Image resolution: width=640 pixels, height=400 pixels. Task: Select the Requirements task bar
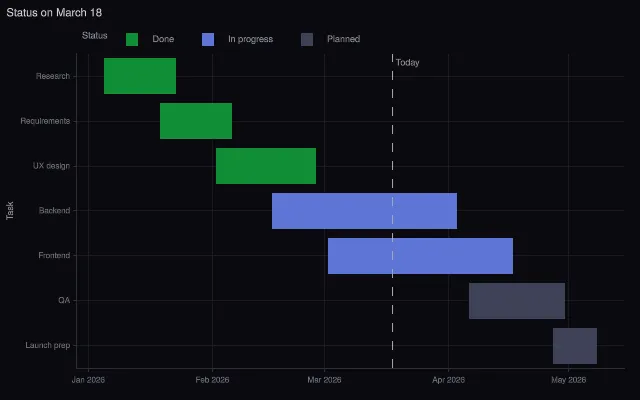tap(196, 121)
